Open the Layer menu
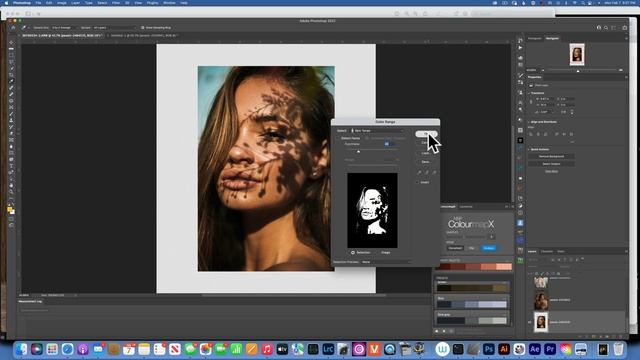This screenshot has height=360, width=640. 76,3
